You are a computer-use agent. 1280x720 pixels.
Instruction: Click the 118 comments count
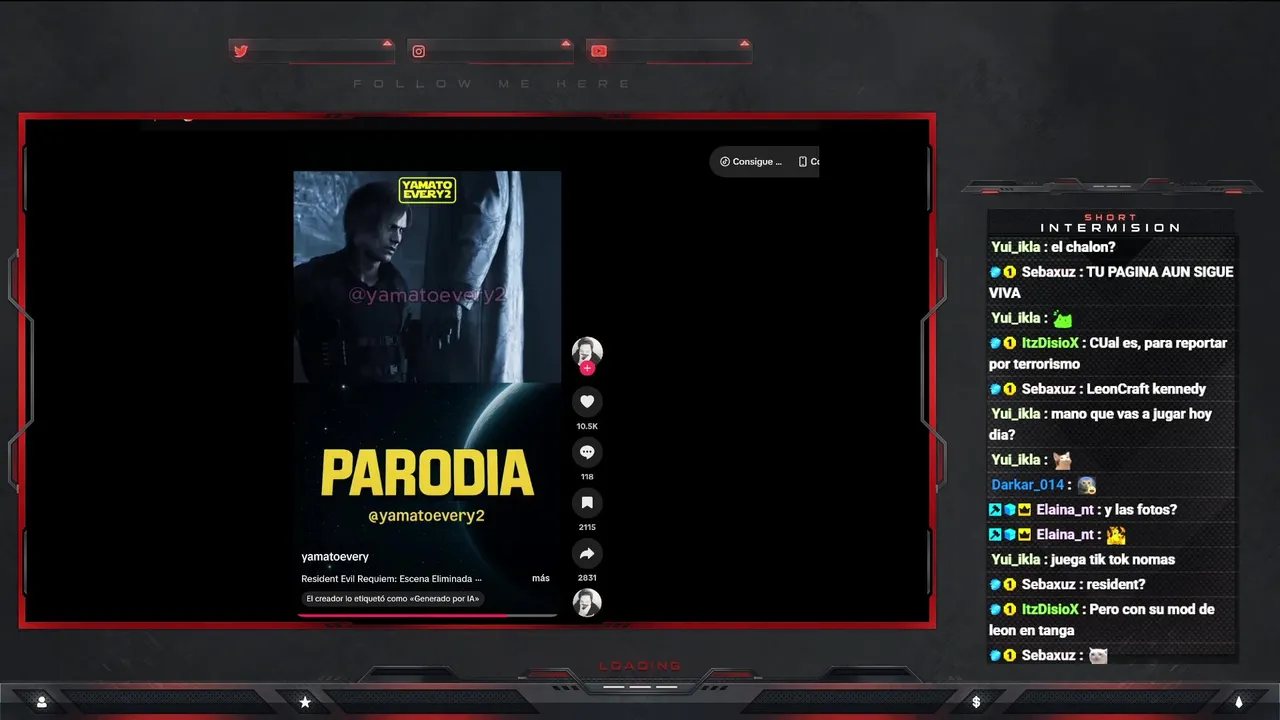(x=587, y=477)
